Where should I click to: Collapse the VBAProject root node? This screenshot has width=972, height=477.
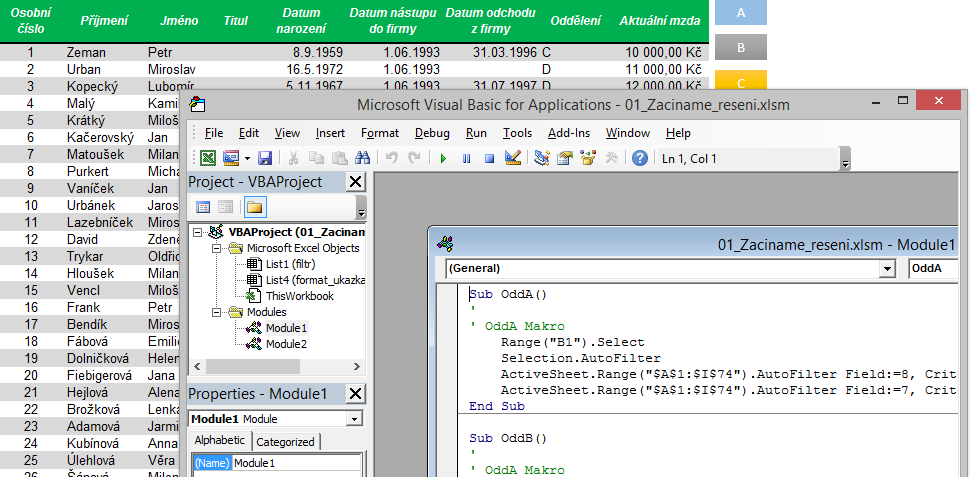[x=197, y=232]
